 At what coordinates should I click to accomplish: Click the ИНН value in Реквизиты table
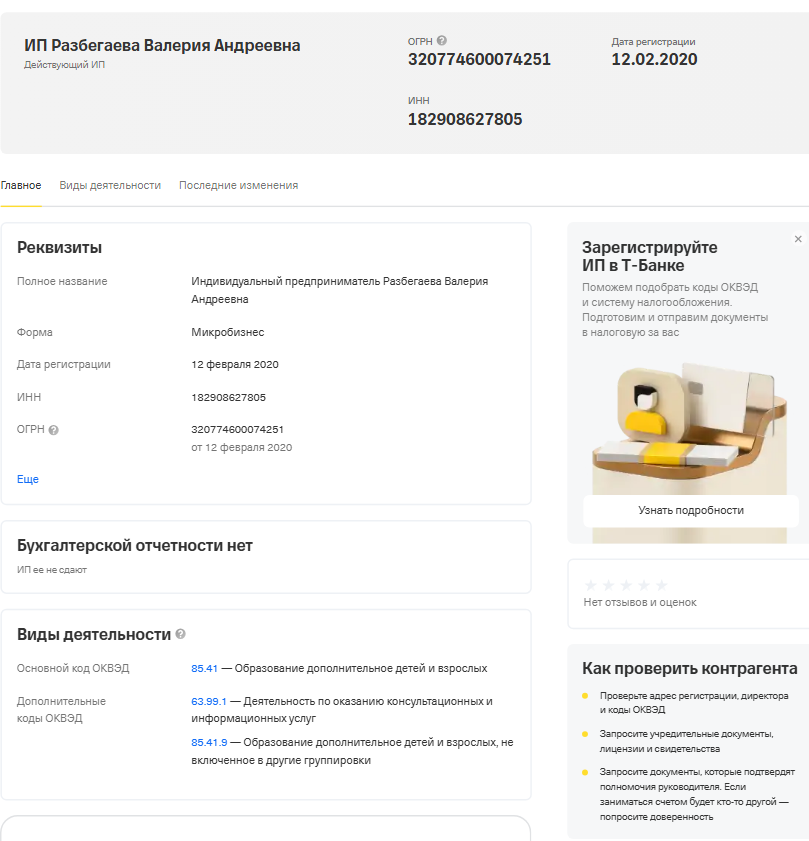tap(229, 397)
